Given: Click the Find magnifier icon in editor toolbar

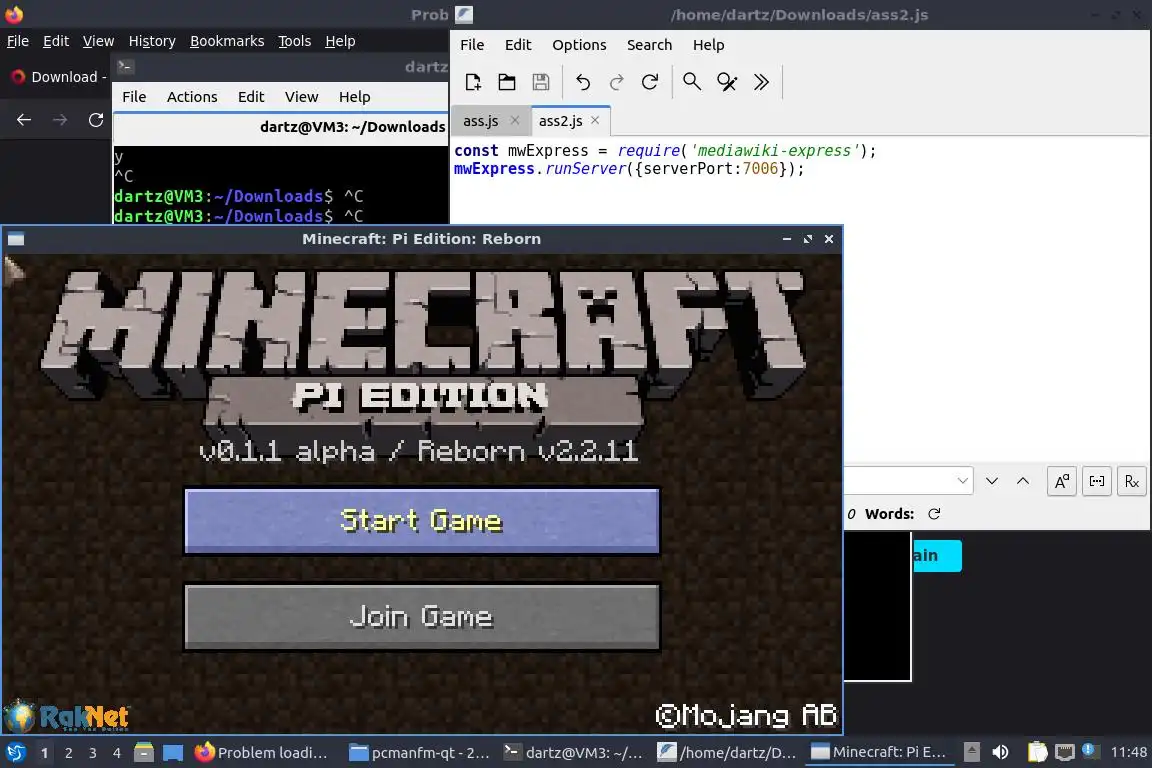Looking at the screenshot, I should 691,82.
